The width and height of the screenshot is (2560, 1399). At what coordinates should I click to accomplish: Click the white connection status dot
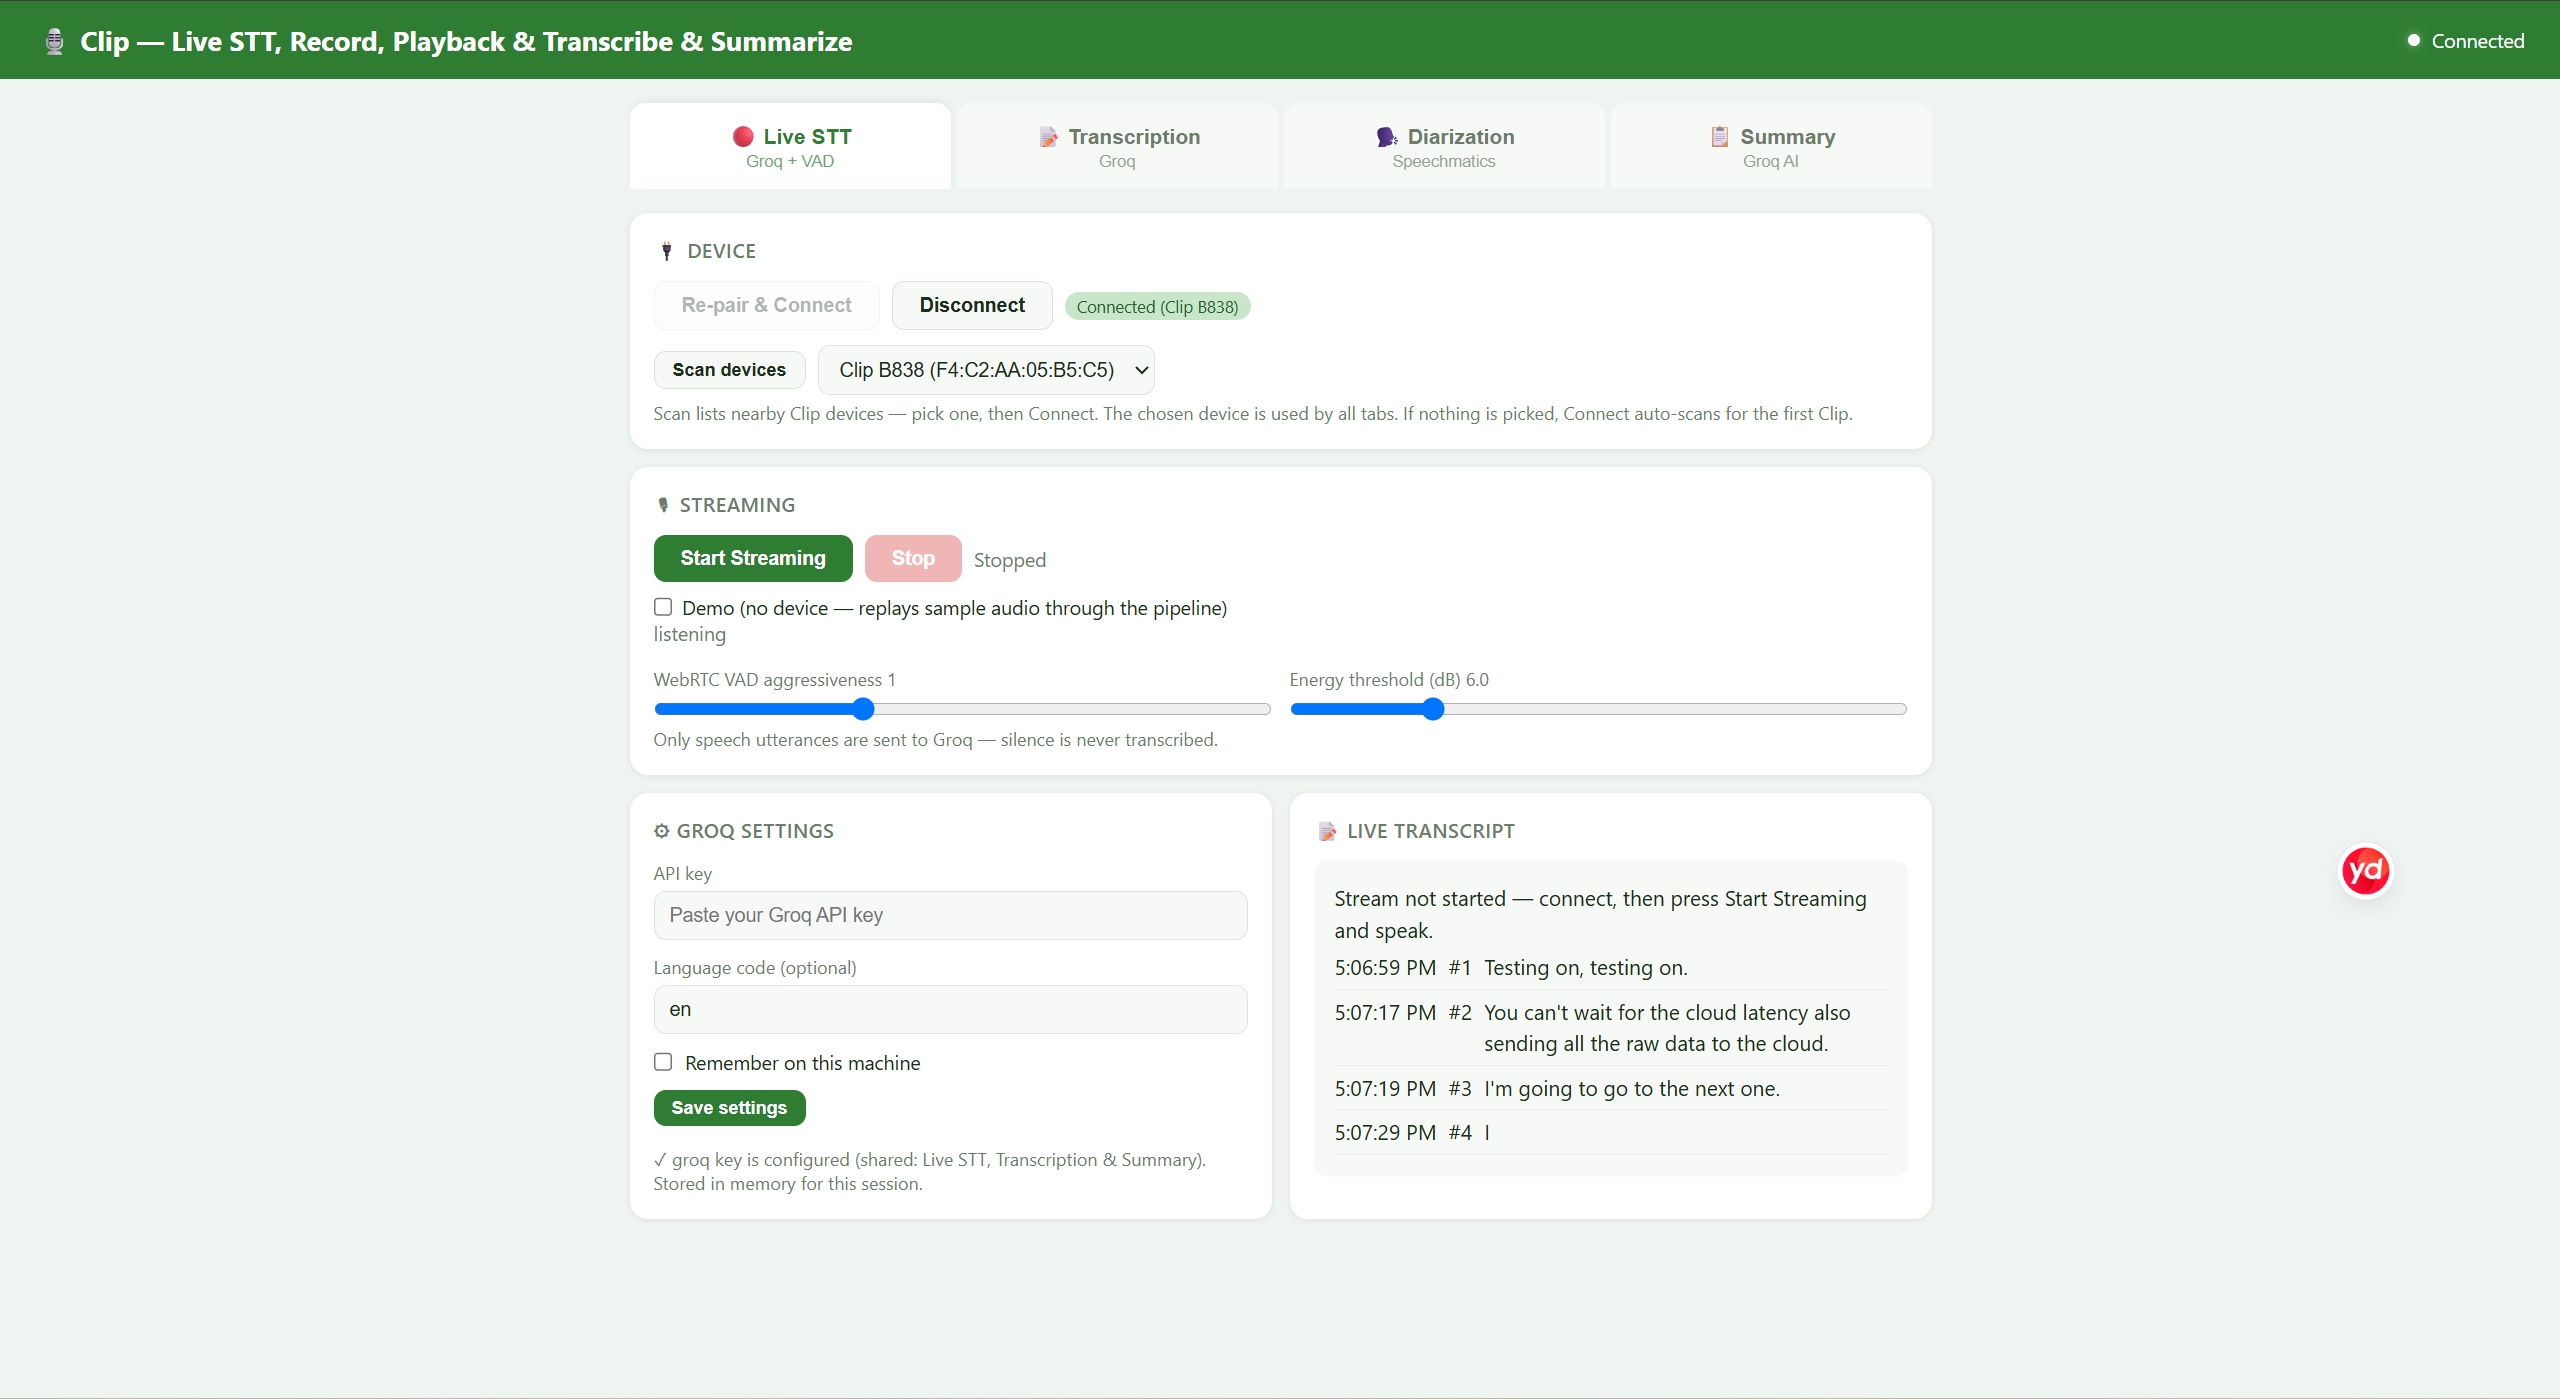coord(2413,41)
